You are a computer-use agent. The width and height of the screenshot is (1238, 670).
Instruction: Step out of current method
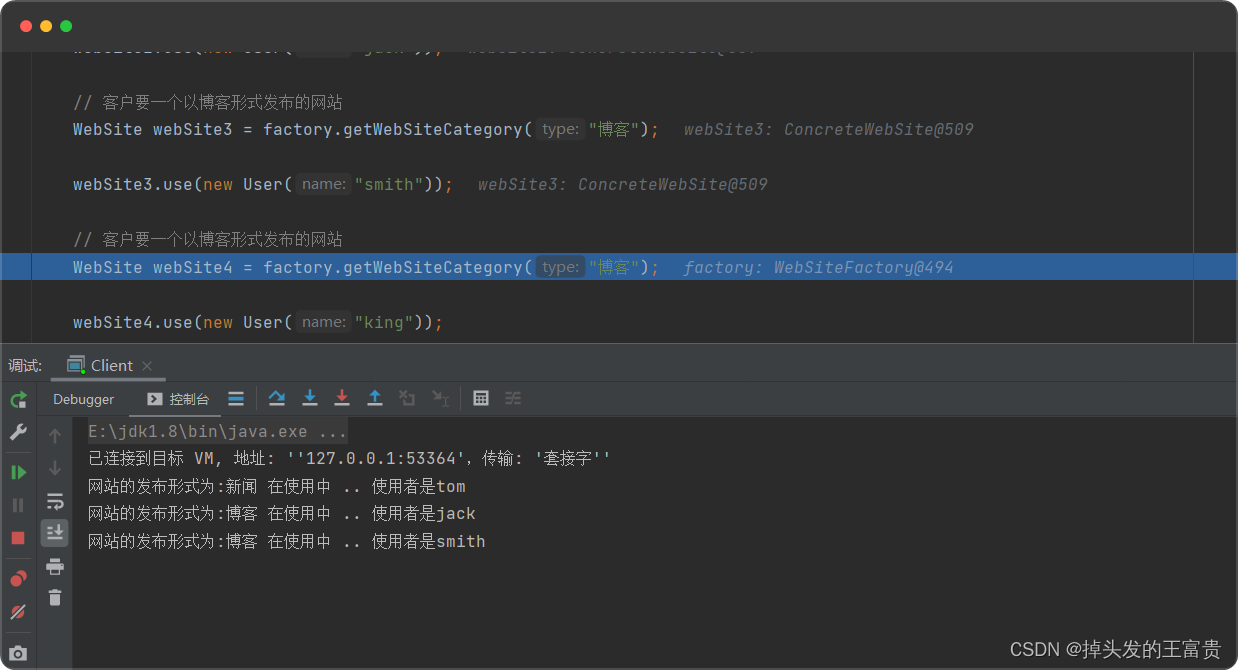point(375,398)
